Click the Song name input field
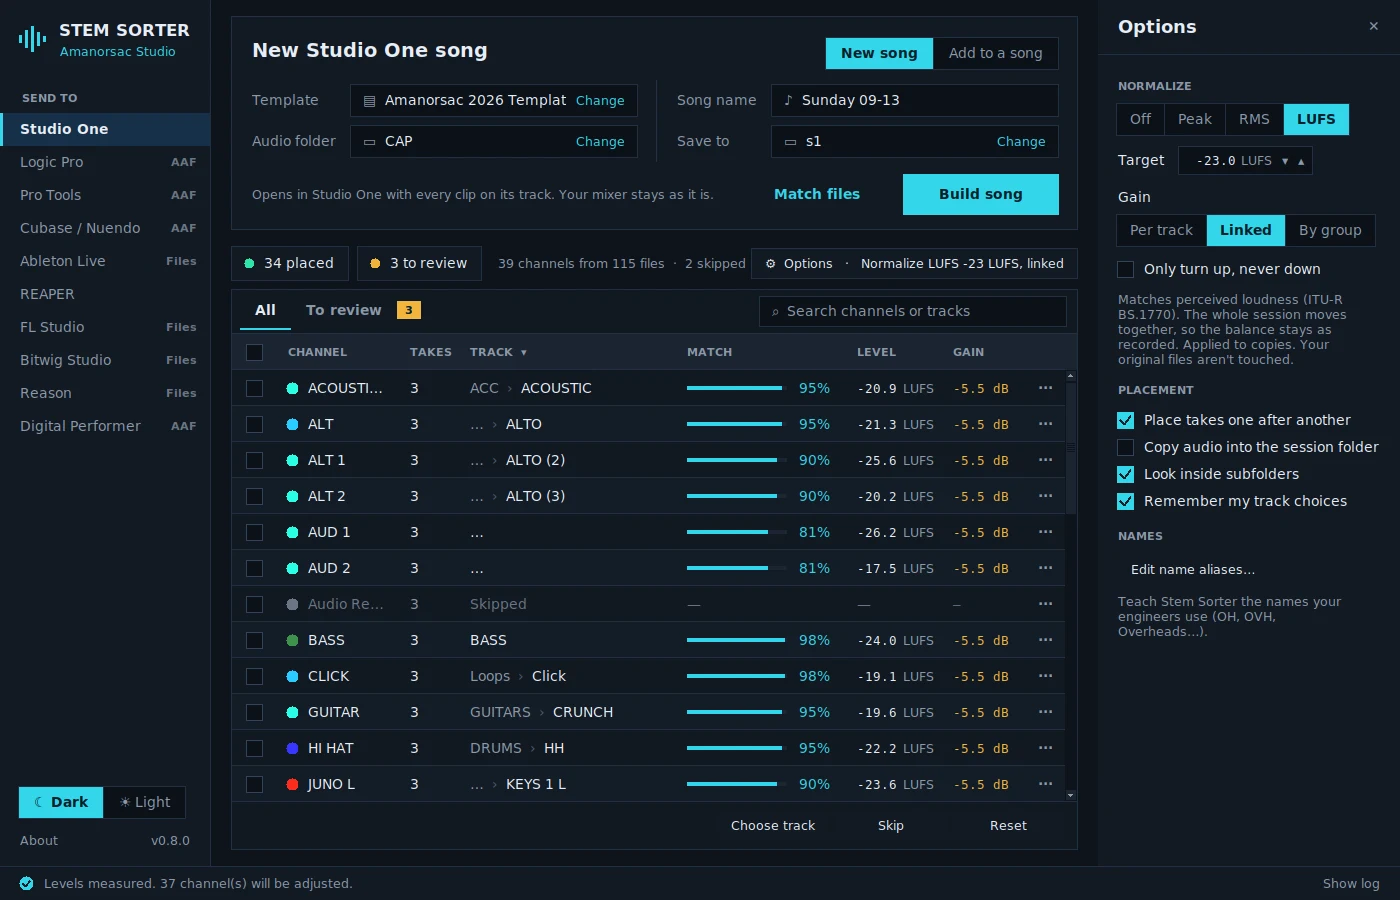The height and width of the screenshot is (900, 1400). pos(914,100)
